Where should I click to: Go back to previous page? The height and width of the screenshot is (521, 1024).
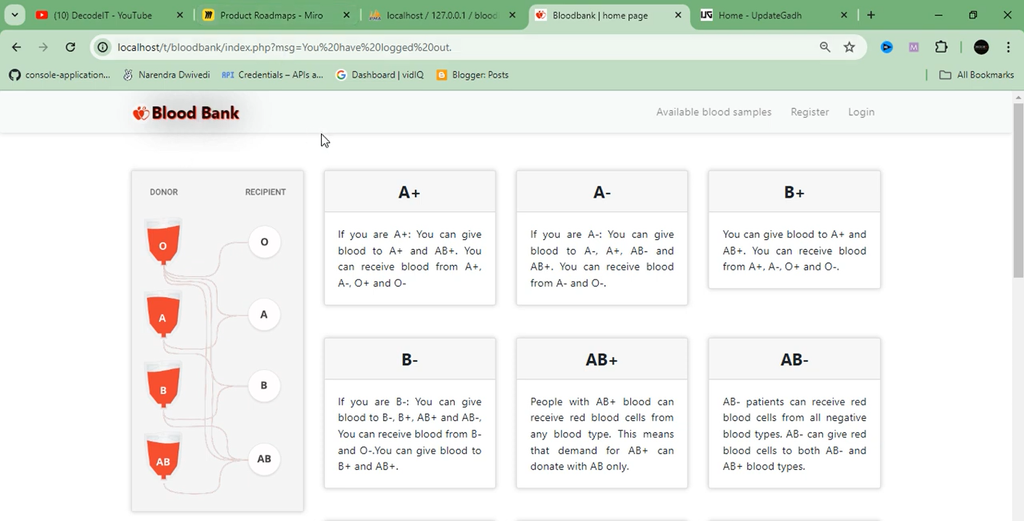click(16, 47)
